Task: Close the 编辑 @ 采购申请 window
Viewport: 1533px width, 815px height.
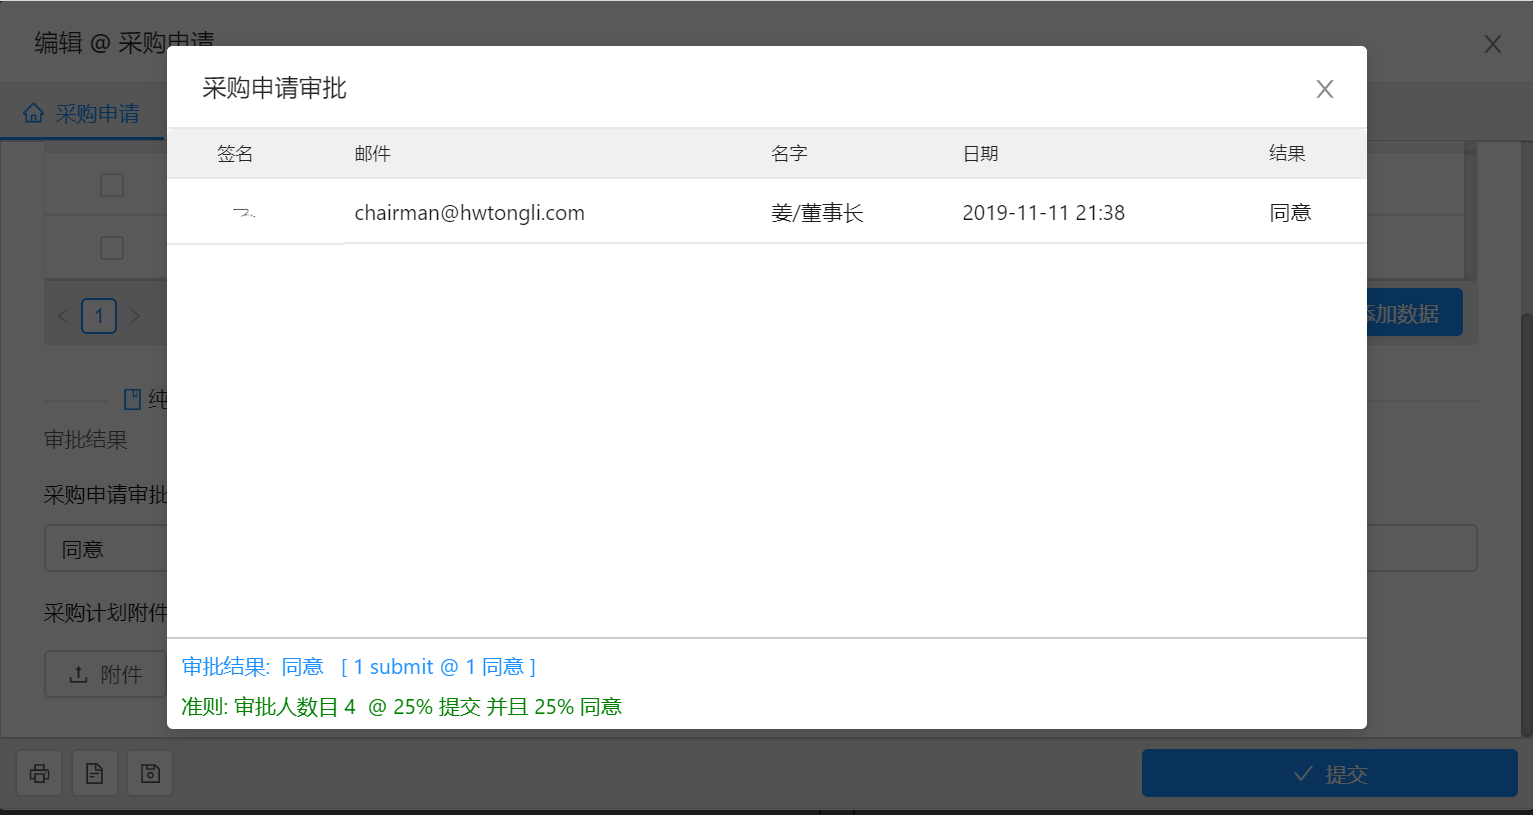Action: pyautogui.click(x=1492, y=44)
